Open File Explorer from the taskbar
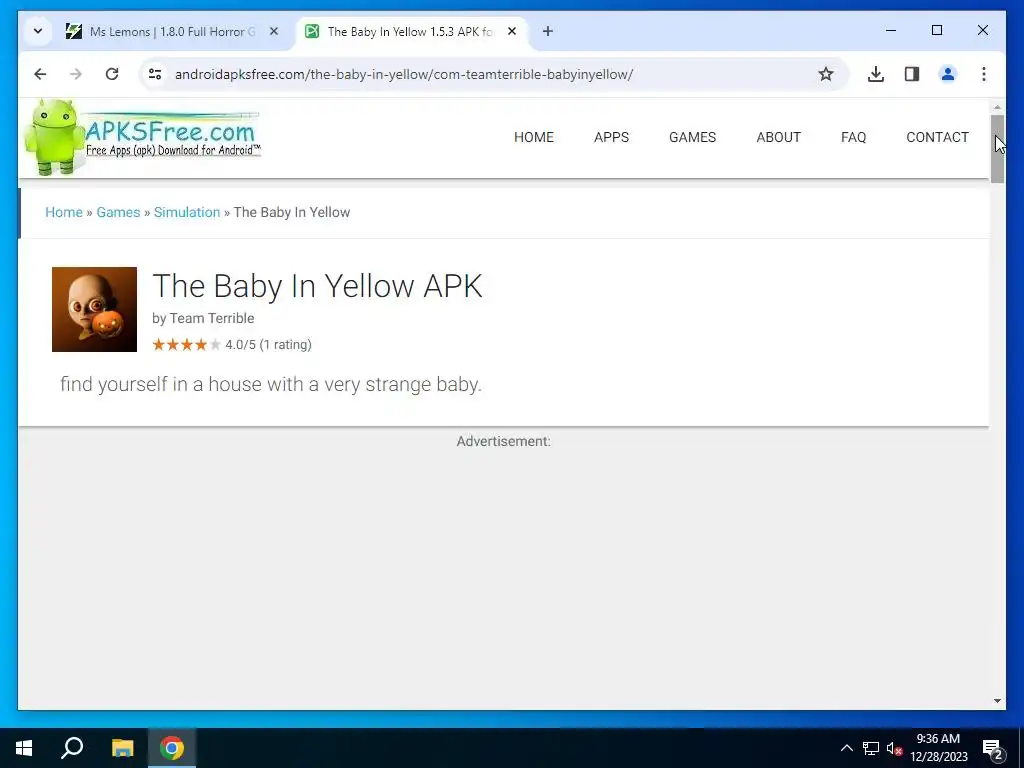Screen dimensions: 1024x768 (x=122, y=748)
